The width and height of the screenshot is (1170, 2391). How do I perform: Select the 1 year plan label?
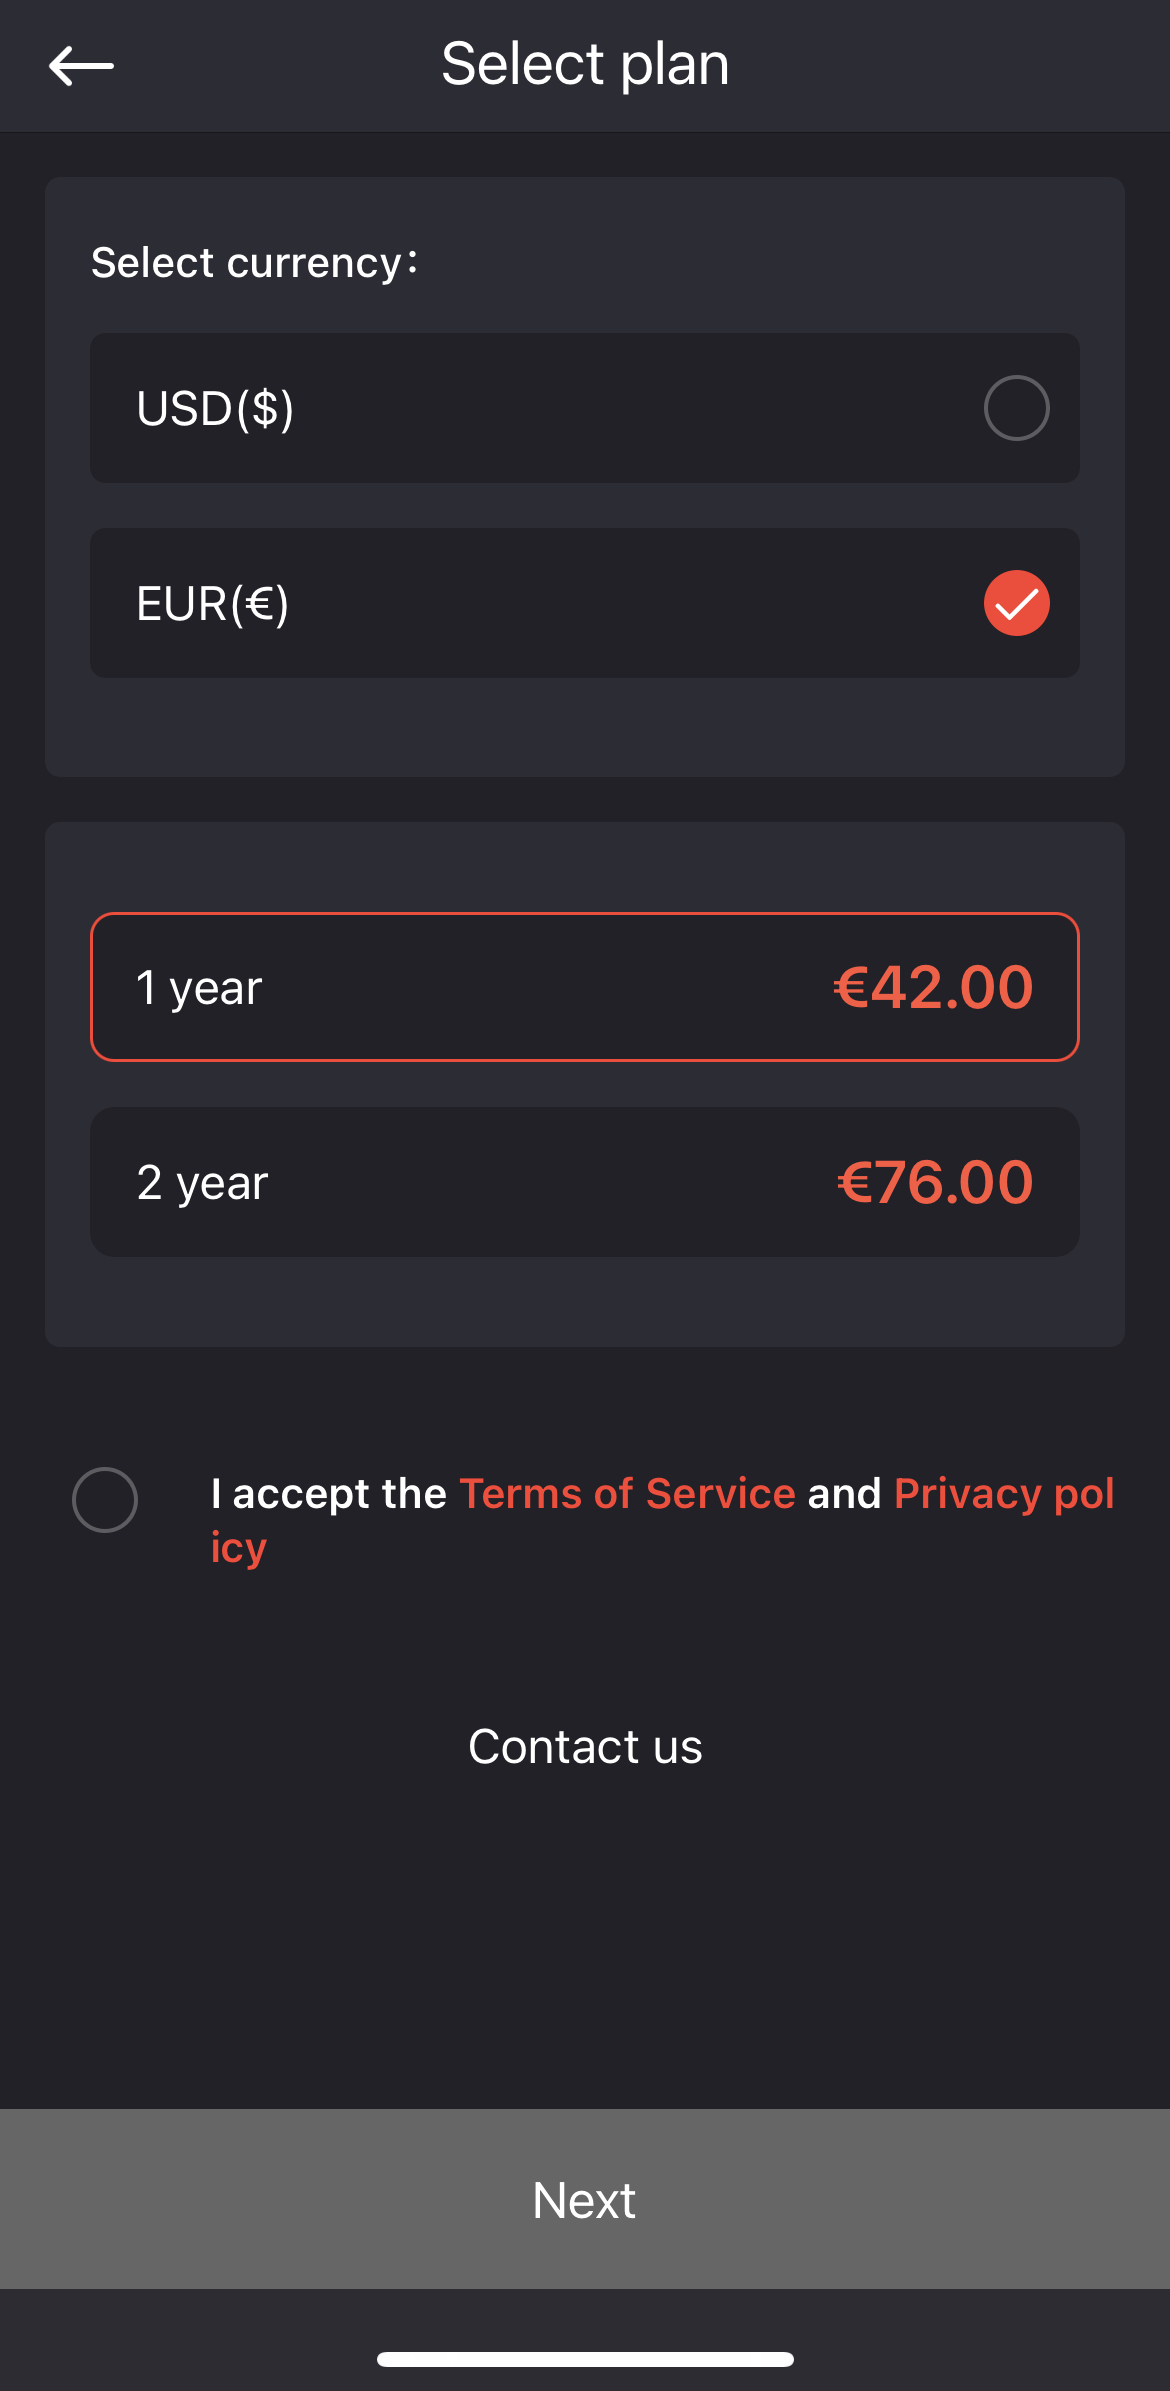tap(199, 988)
